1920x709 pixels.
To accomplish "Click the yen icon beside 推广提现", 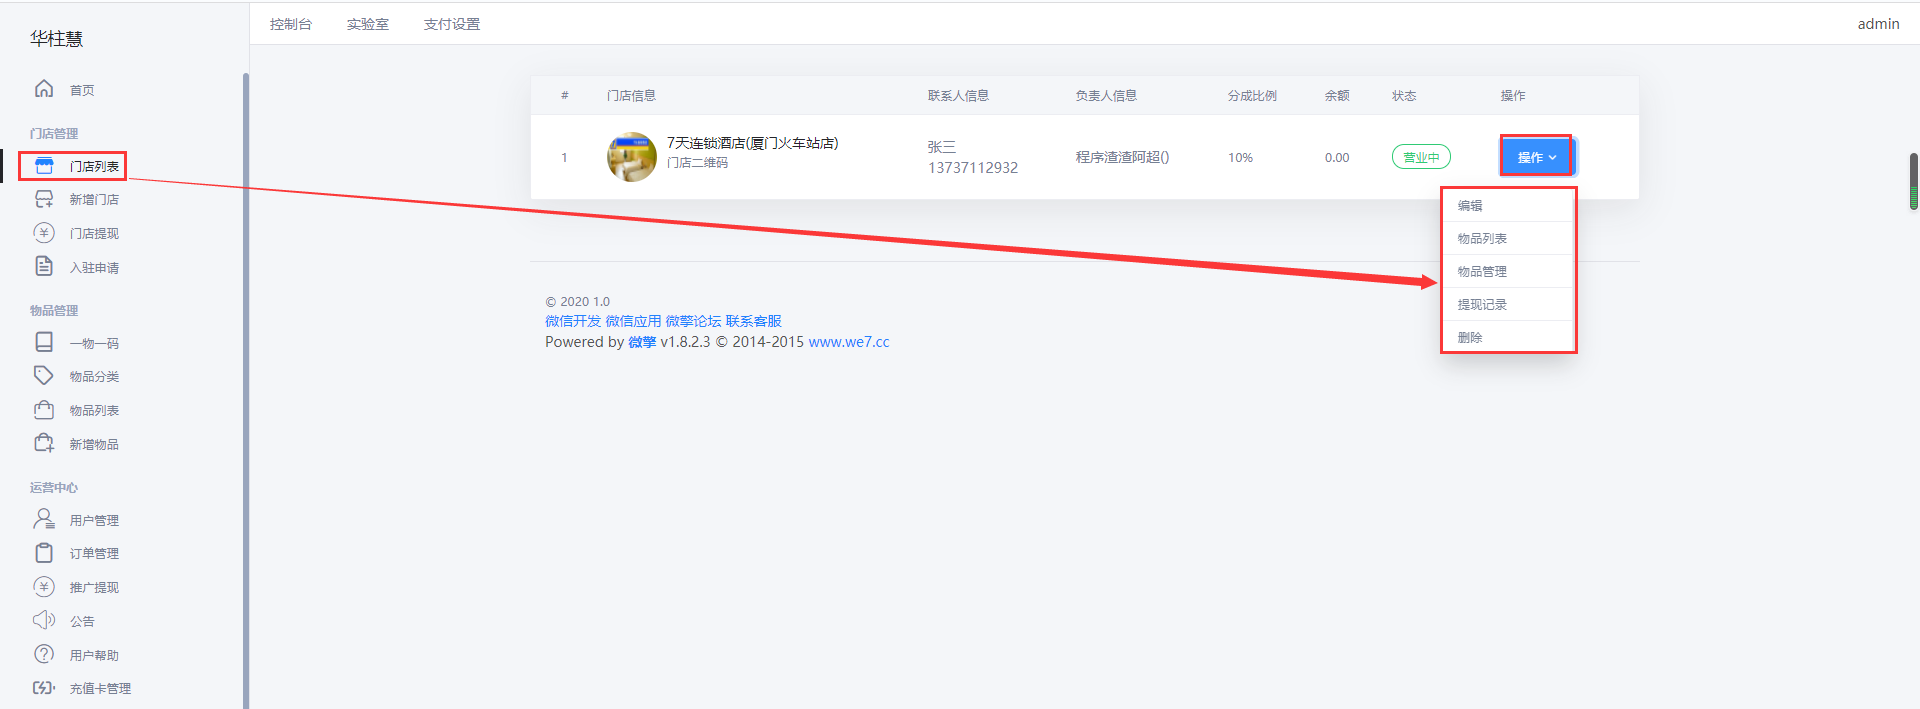I will click(x=44, y=587).
